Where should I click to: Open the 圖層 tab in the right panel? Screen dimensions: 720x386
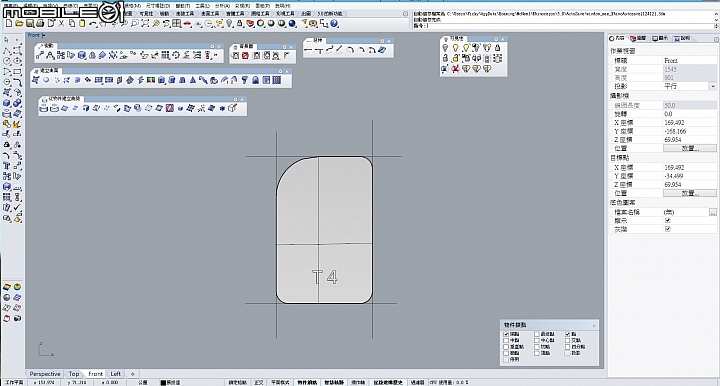pos(638,39)
